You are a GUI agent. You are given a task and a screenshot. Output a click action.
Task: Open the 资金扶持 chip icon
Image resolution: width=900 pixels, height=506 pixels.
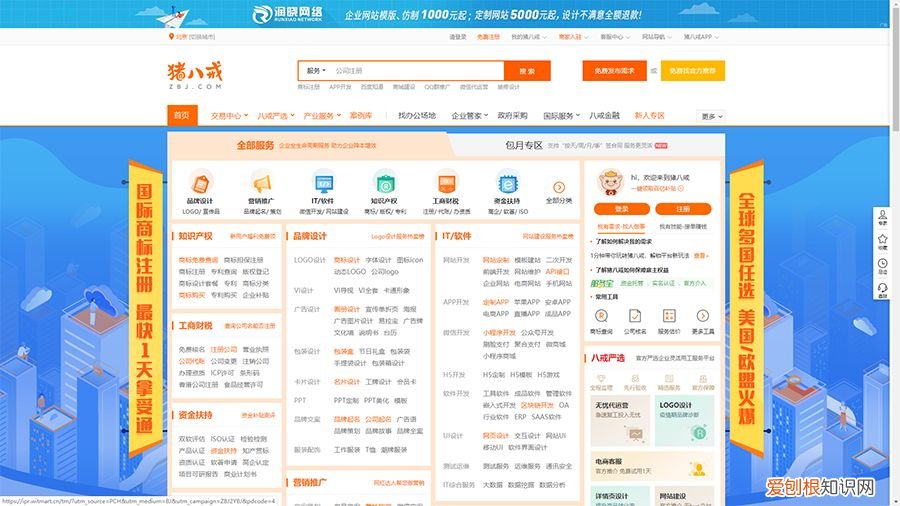[x=507, y=182]
